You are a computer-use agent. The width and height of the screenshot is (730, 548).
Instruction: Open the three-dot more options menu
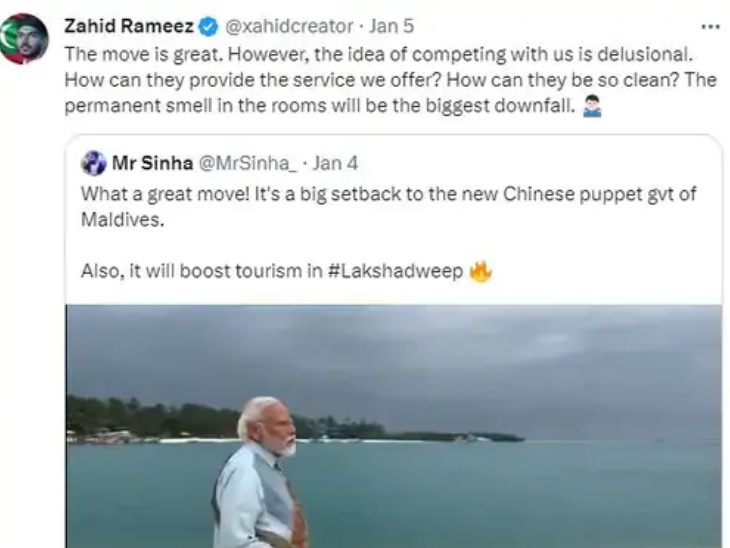[710, 27]
